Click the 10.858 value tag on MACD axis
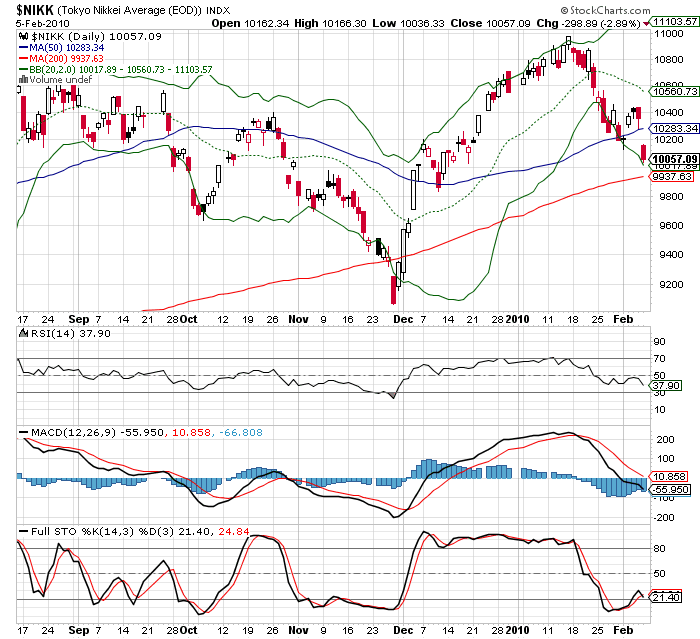This screenshot has width=700, height=639. [668, 476]
